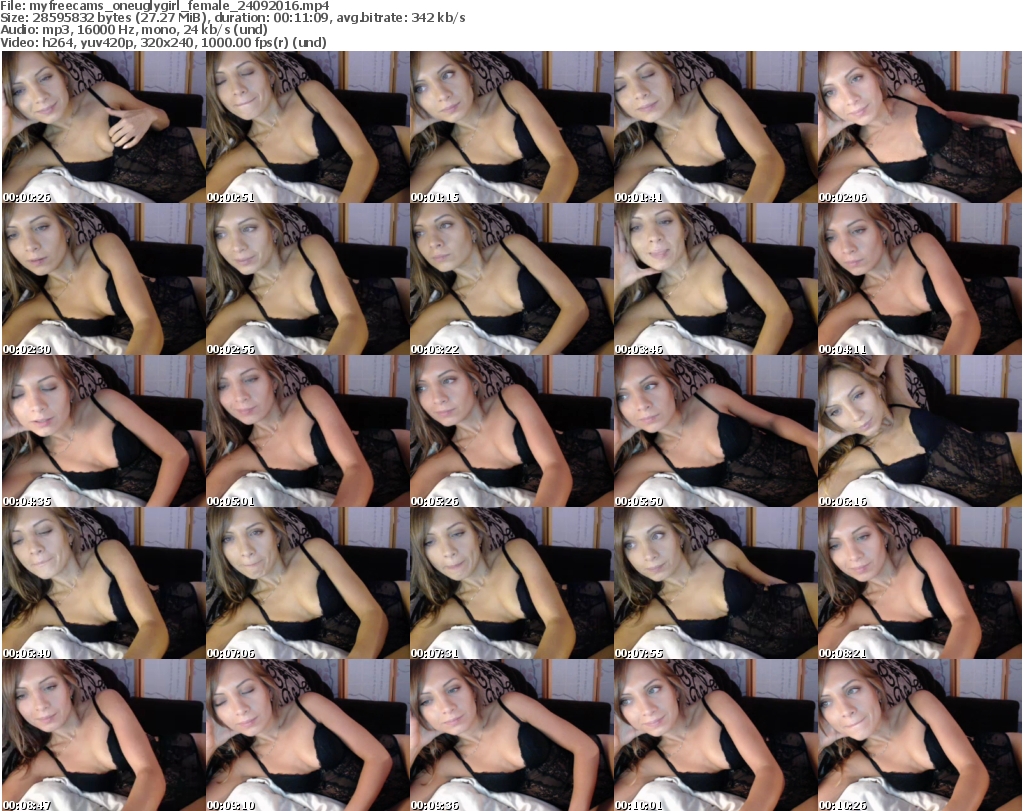Image resolution: width=1024 pixels, height=811 pixels.
Task: Choose the thumbnail at 00:03:22
Action: (511, 279)
